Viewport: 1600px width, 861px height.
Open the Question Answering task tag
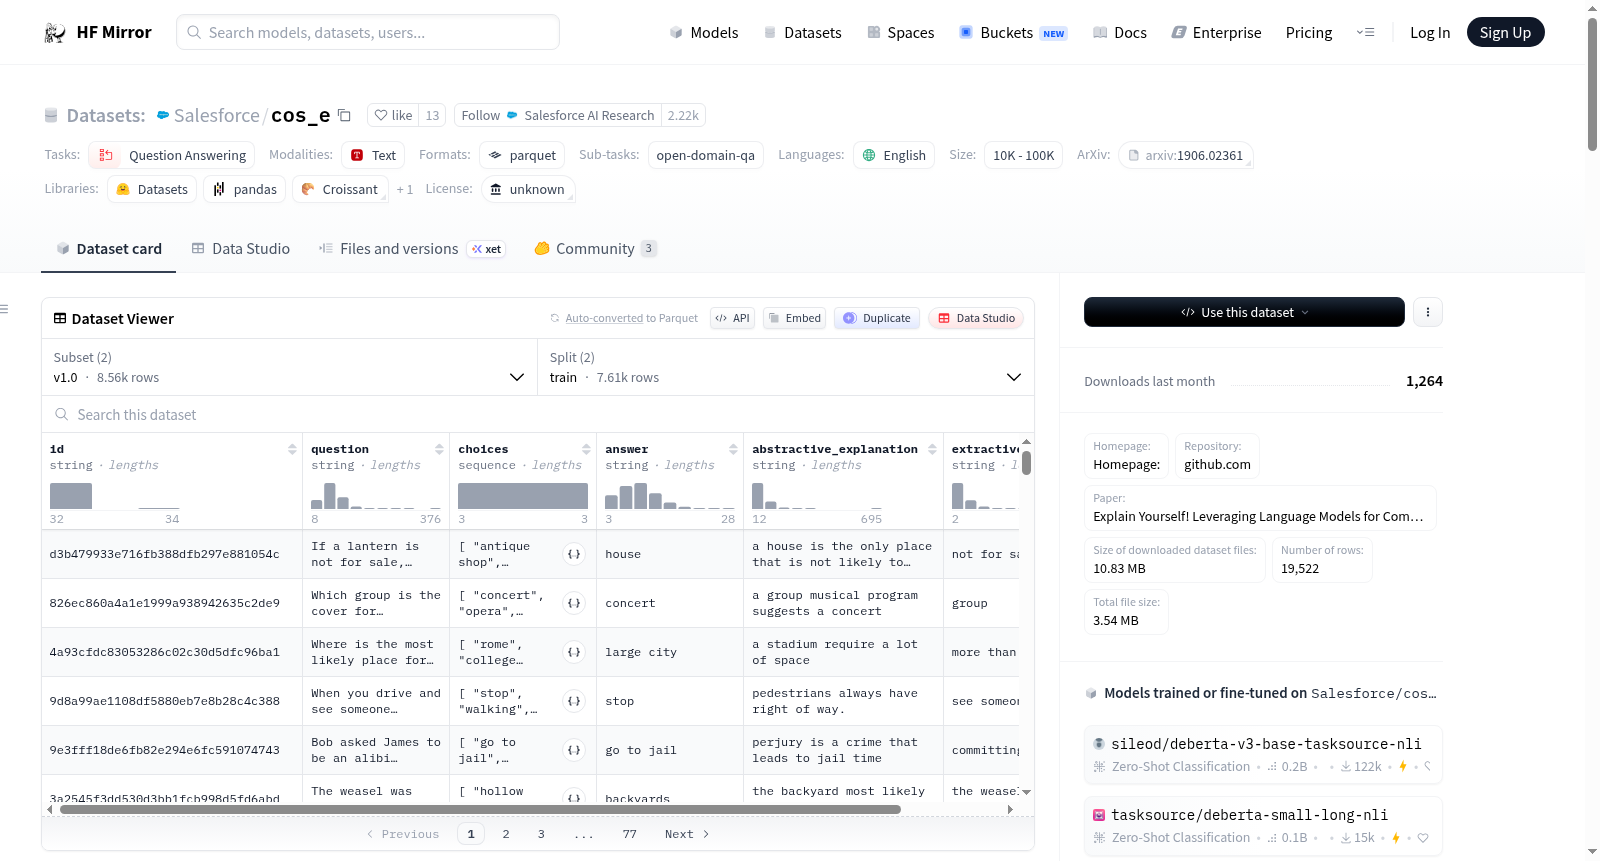[x=172, y=155]
